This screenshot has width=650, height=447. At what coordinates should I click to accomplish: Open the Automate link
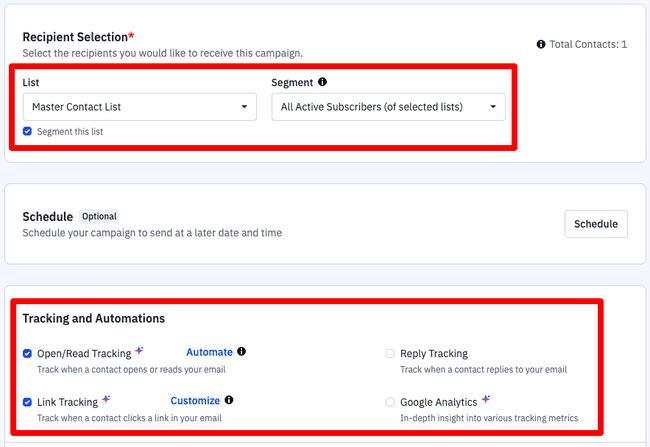209,352
